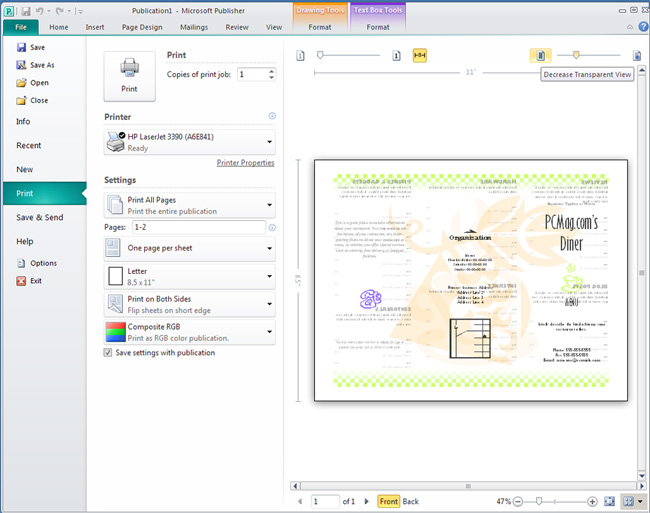Increase copies of print job stepper

click(x=272, y=71)
